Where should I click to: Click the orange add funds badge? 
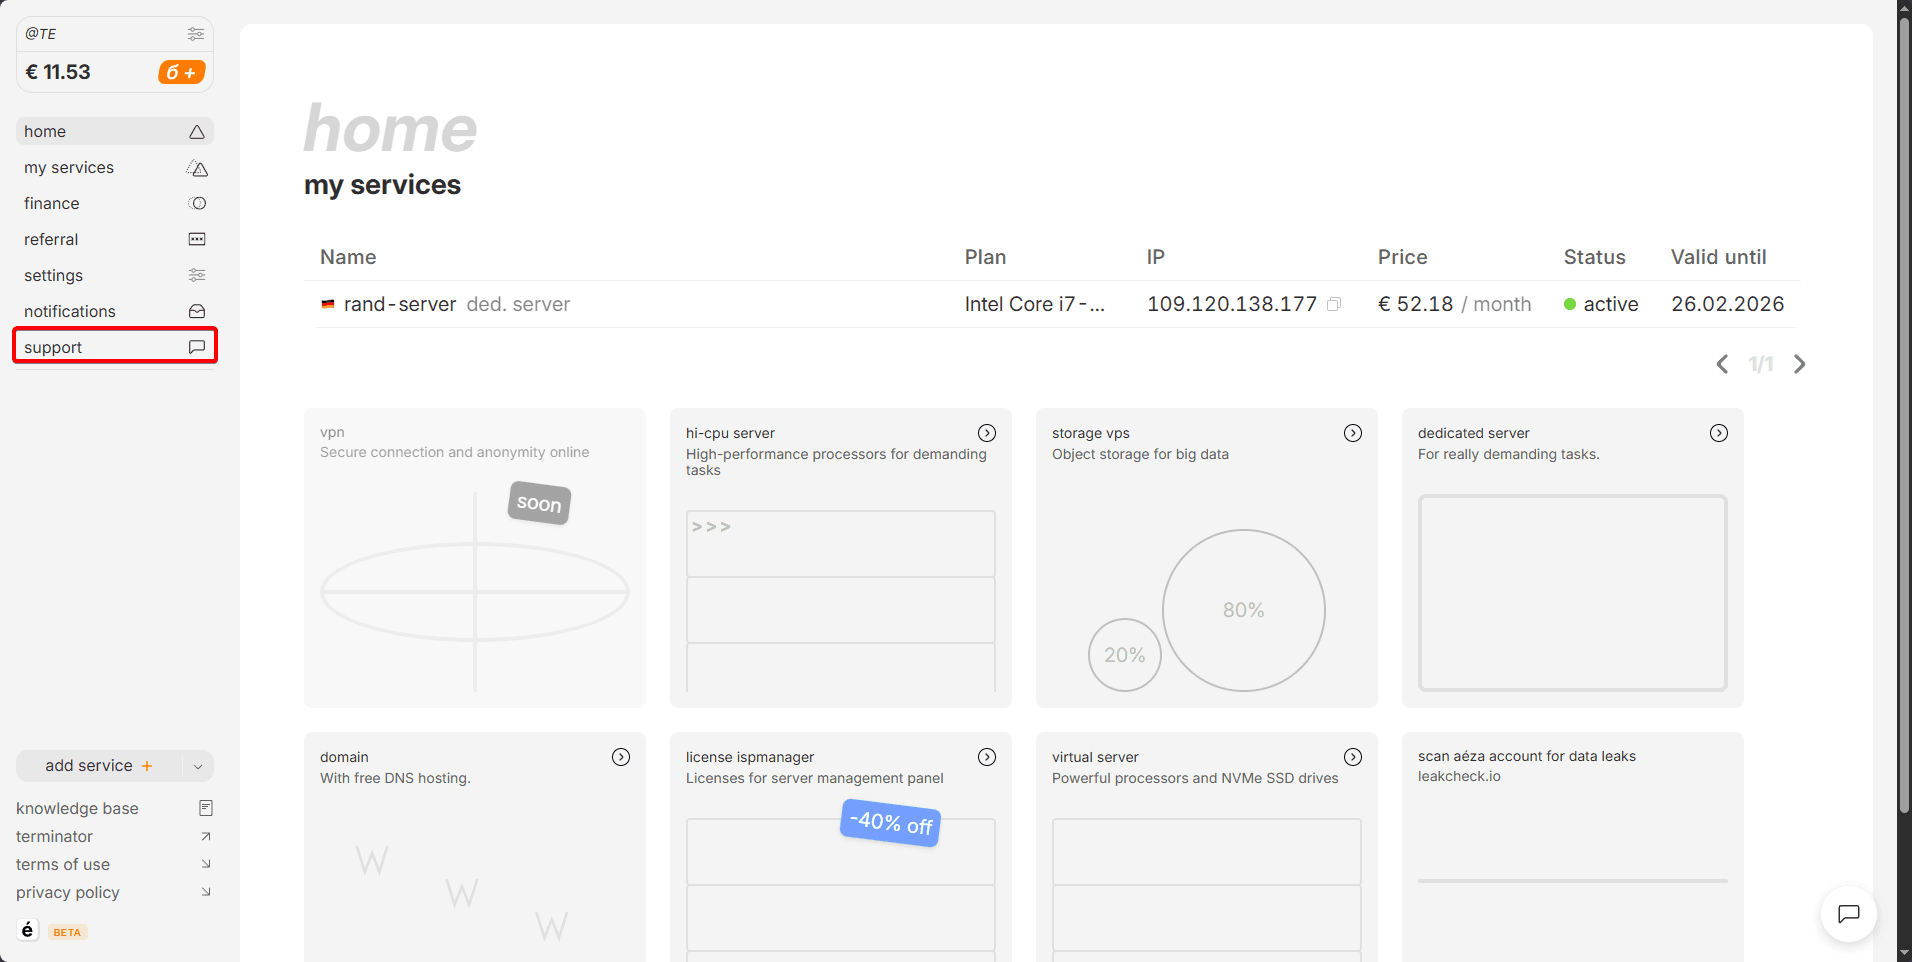coord(181,72)
